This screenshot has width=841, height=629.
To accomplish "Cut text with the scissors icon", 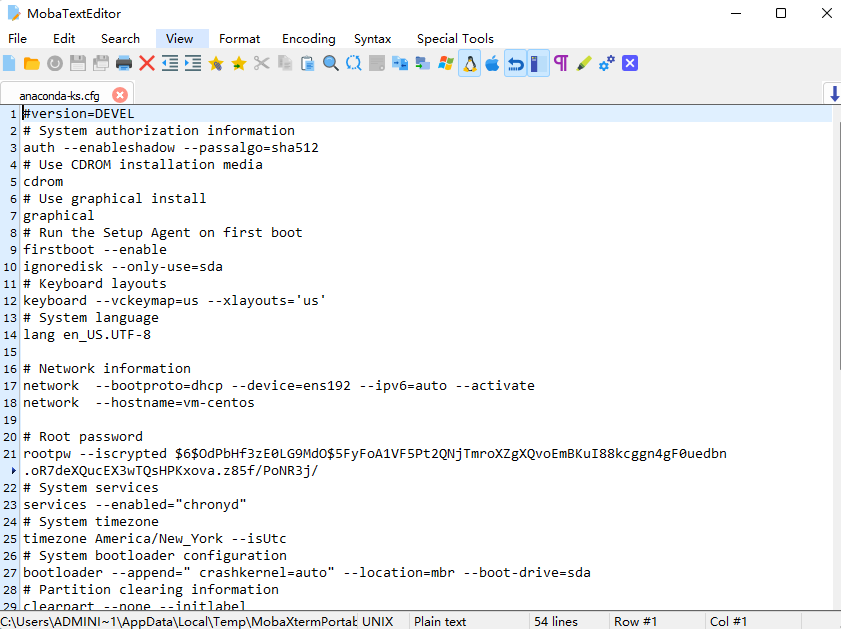I will pos(261,62).
